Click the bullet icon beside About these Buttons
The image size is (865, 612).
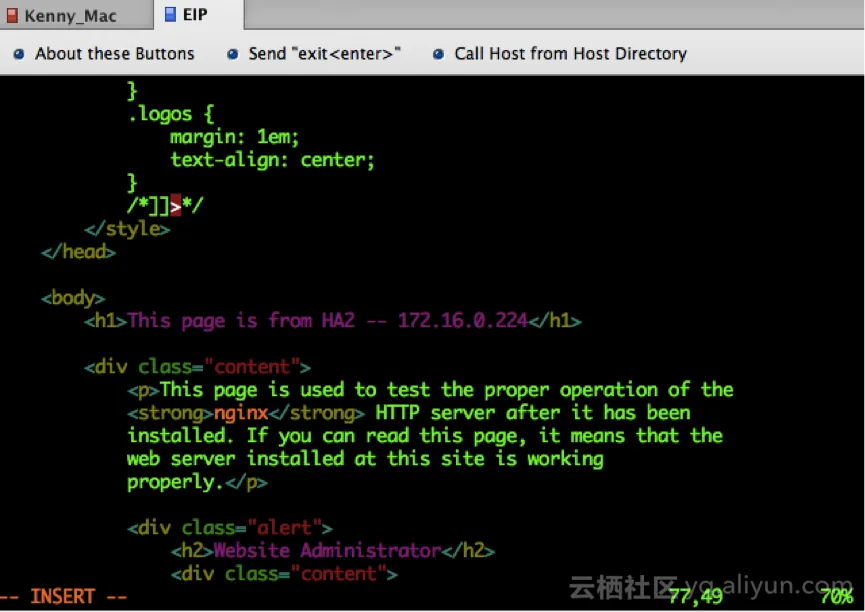(19, 54)
